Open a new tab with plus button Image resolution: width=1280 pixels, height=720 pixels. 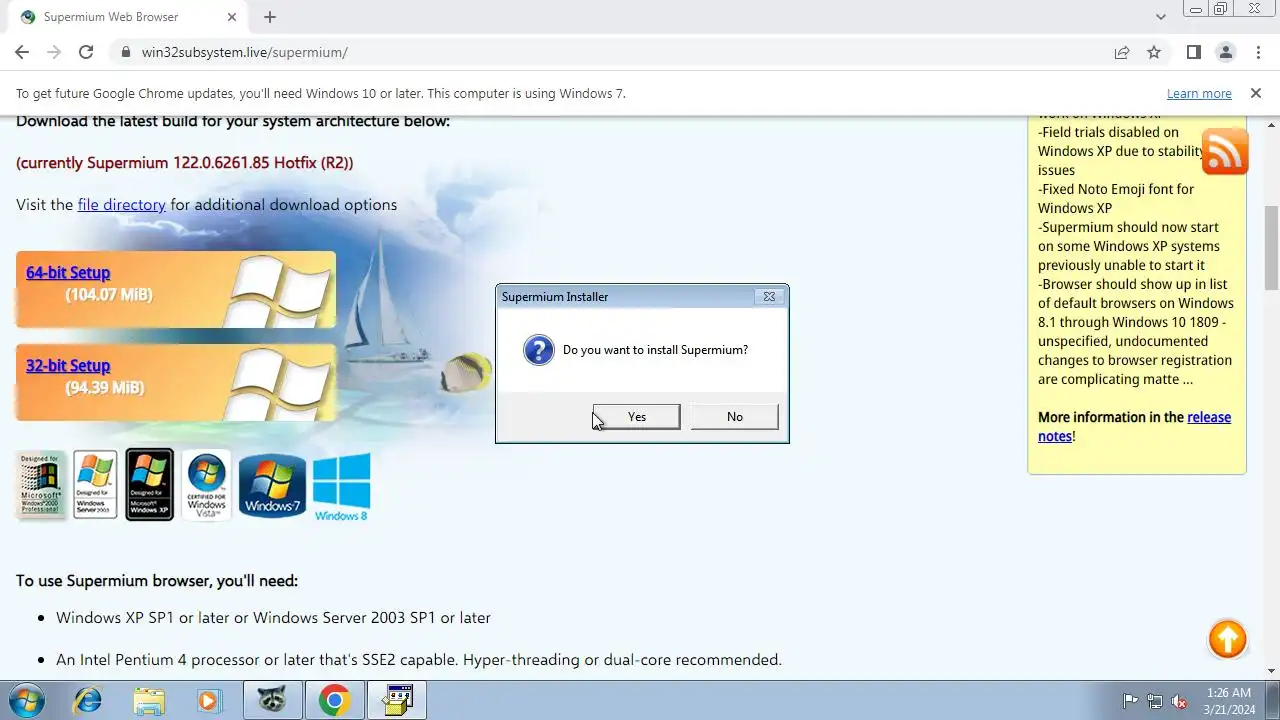pyautogui.click(x=270, y=17)
